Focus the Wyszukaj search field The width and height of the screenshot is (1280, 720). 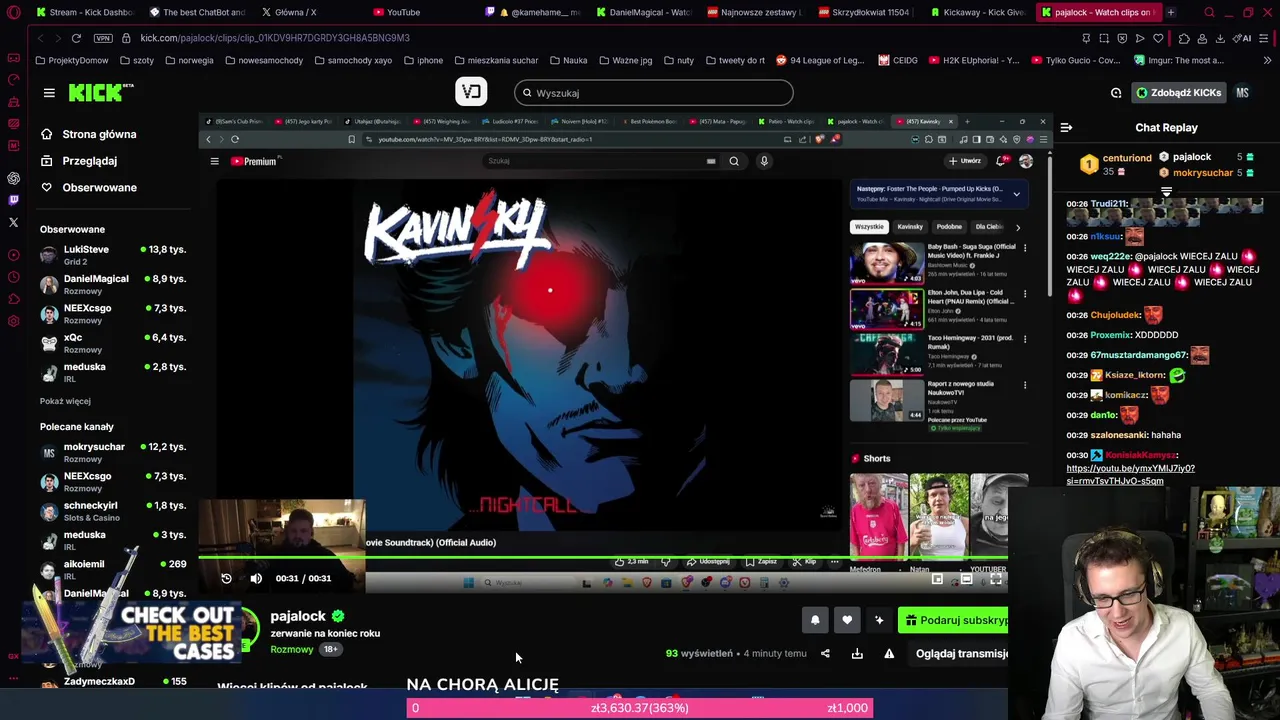[x=654, y=93]
